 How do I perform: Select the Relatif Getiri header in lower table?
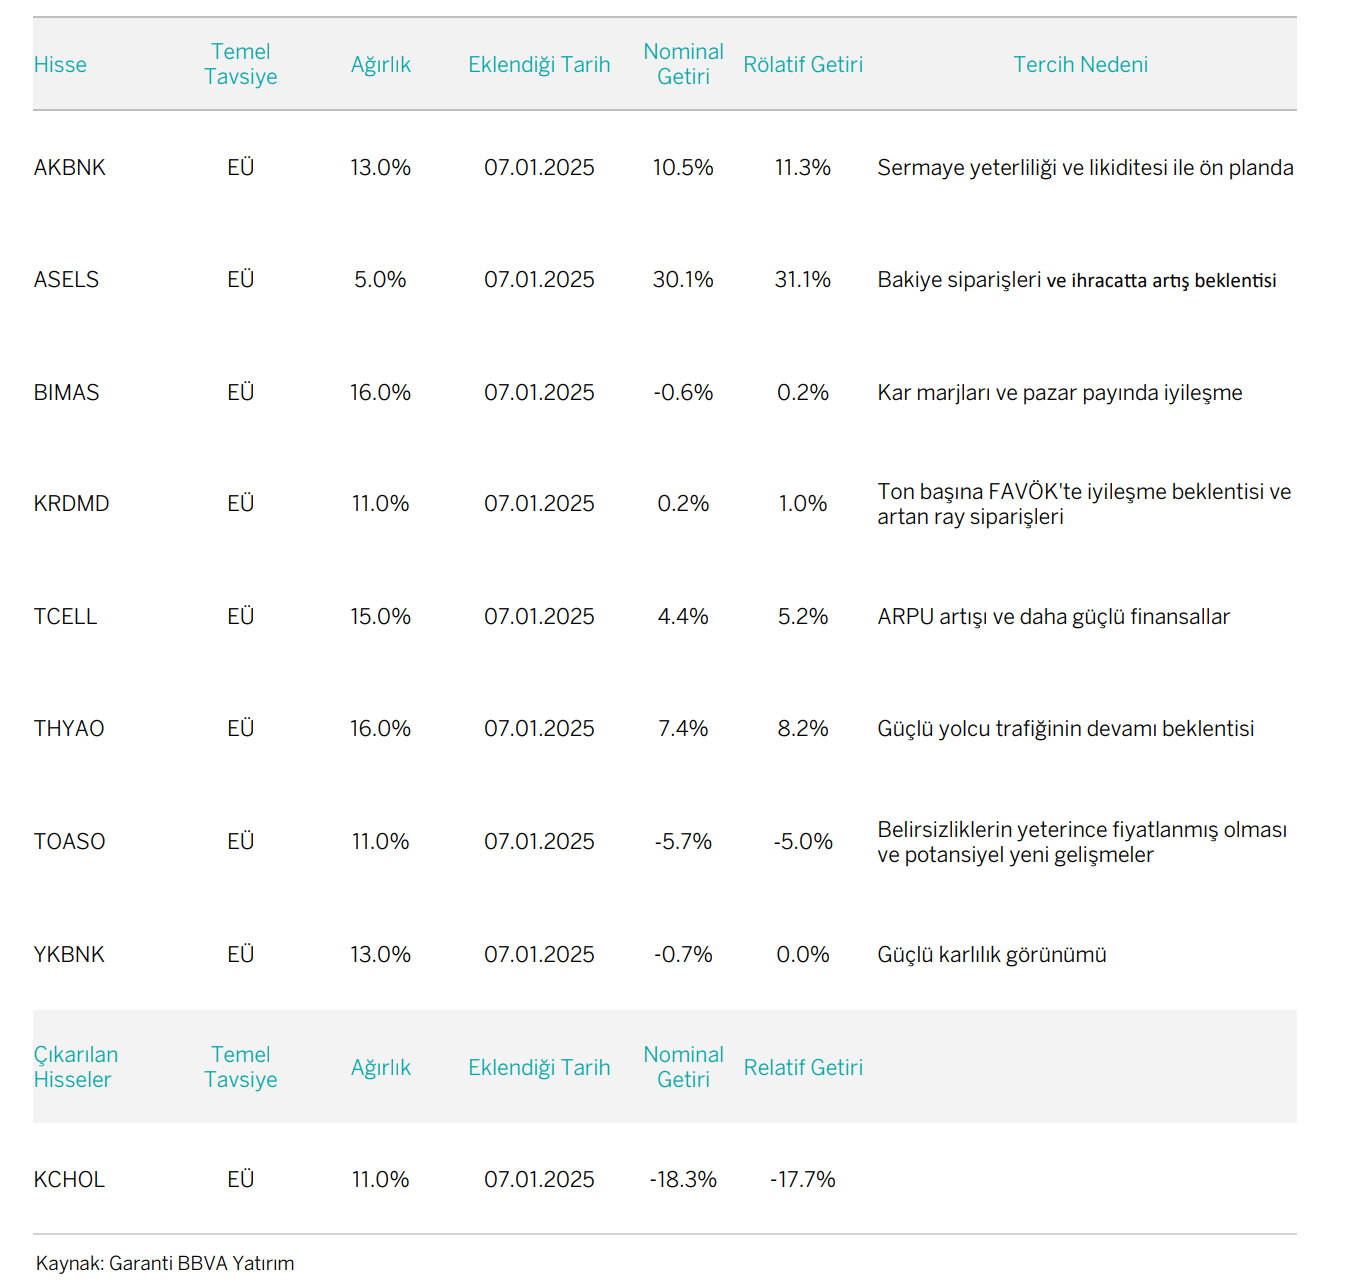(x=803, y=1068)
